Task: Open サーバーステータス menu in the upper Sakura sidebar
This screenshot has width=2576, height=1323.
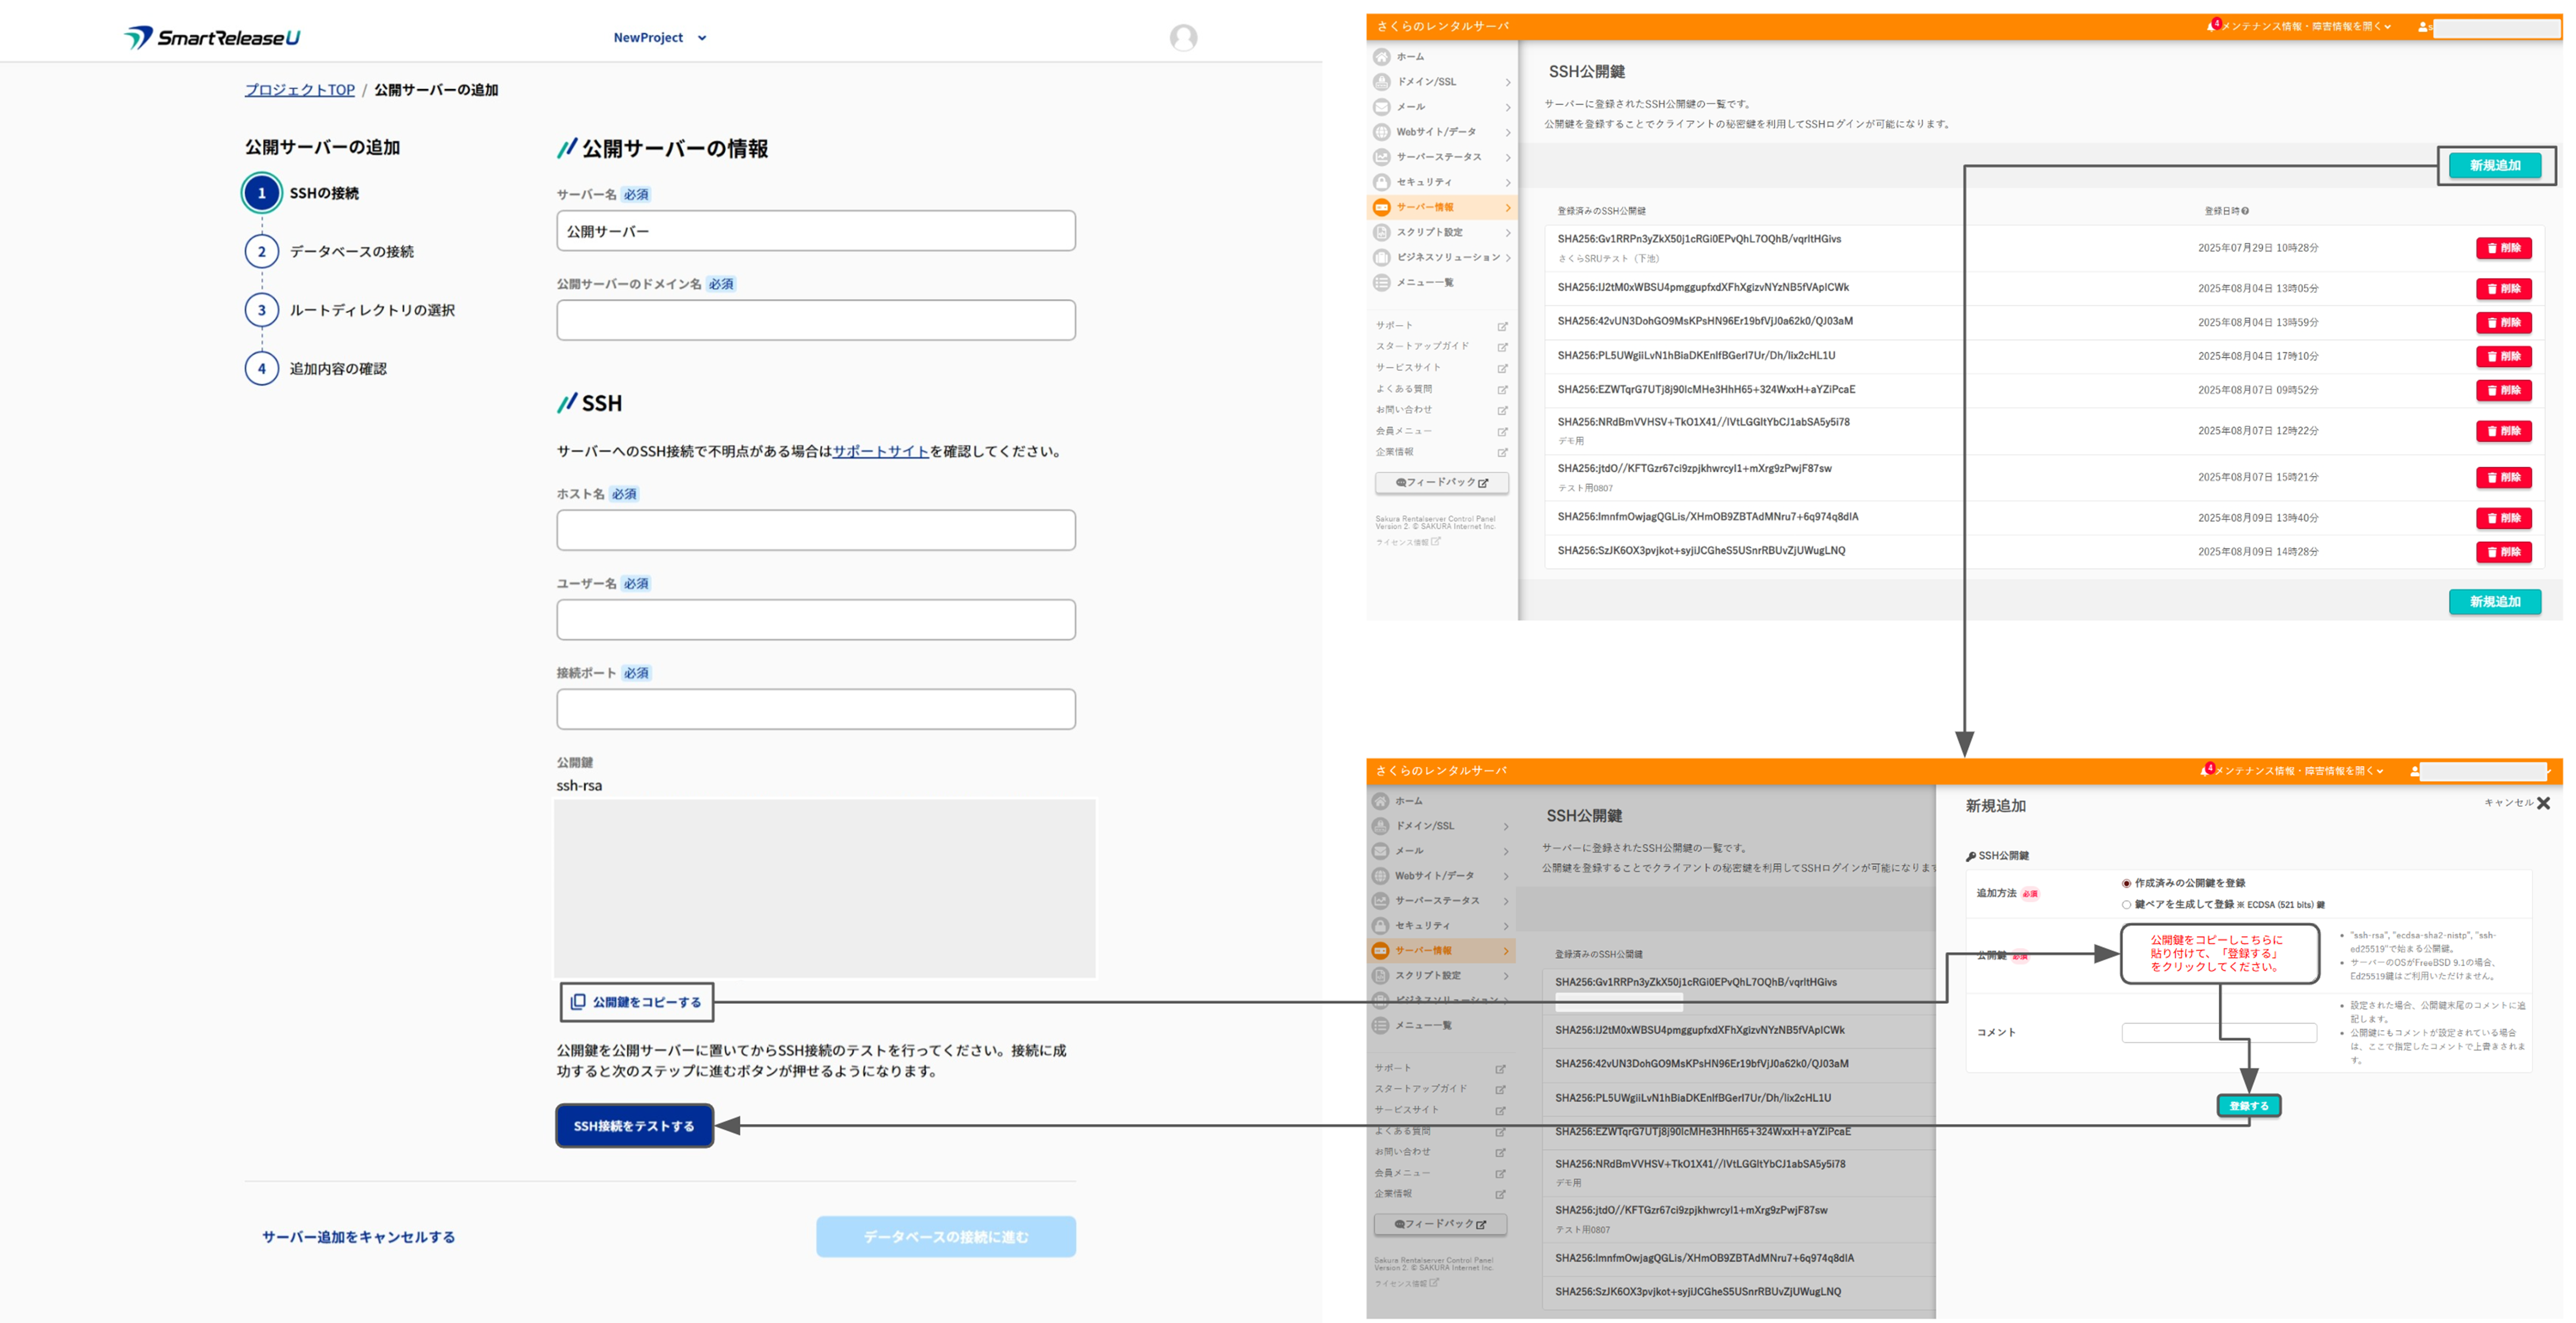Action: [1439, 157]
